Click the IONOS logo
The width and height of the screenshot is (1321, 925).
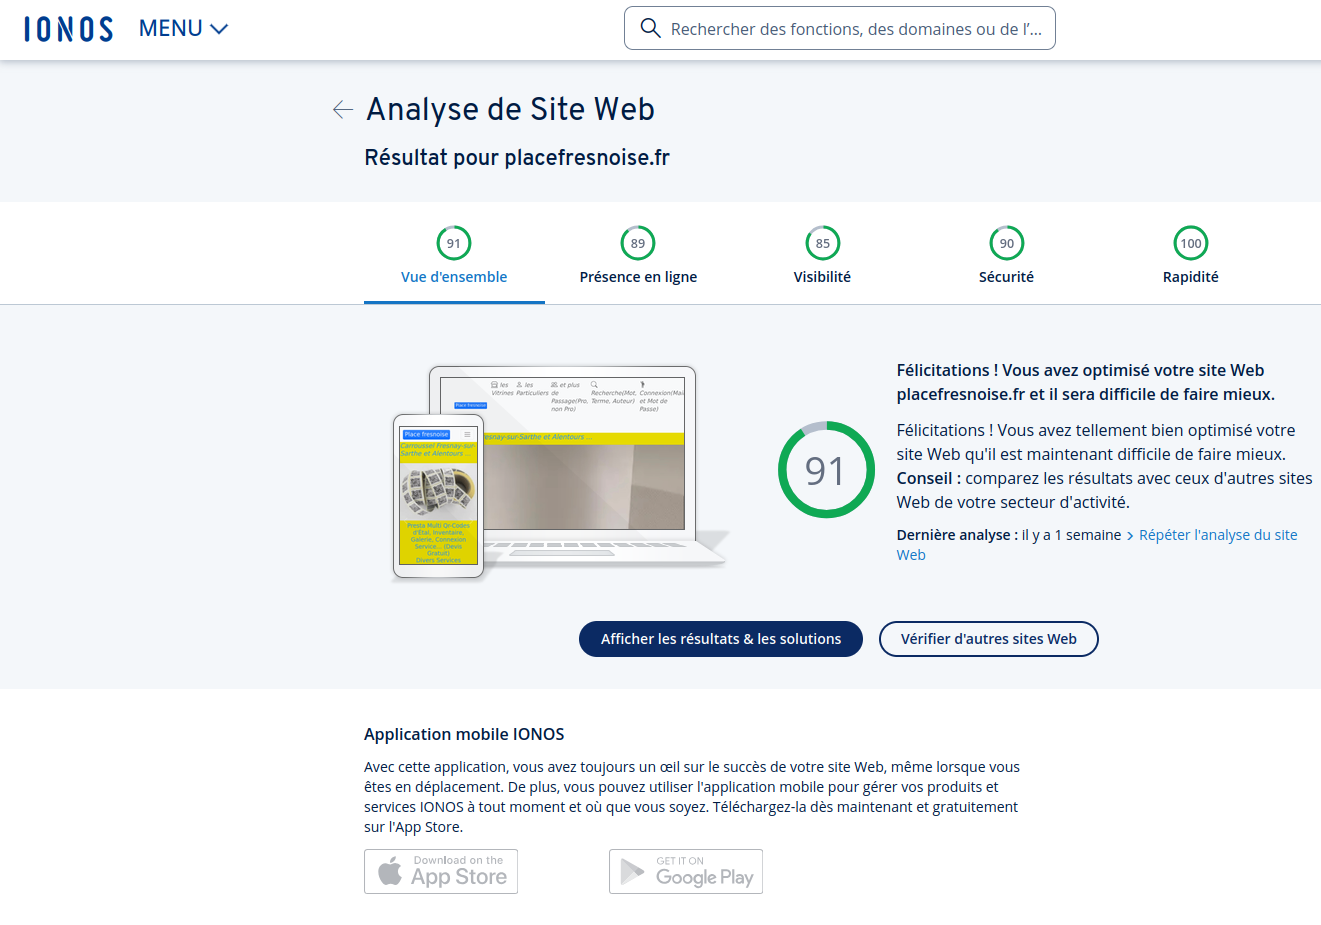click(69, 29)
